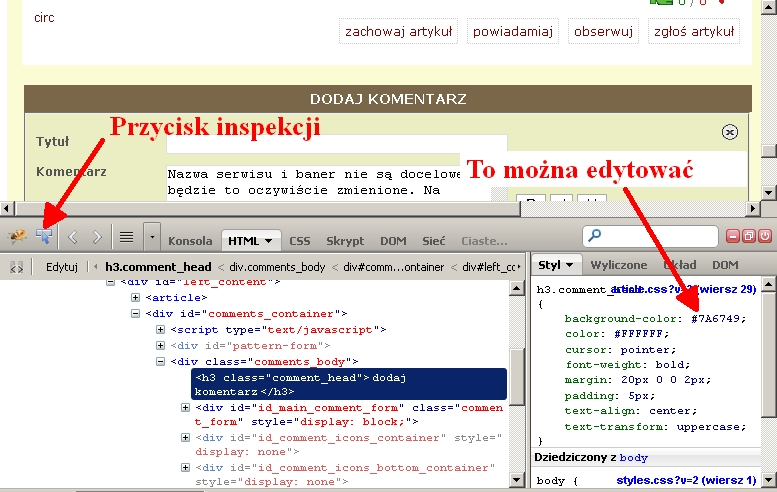Select the h3 comment_head node row
777x492 pixels.
tap(349, 384)
